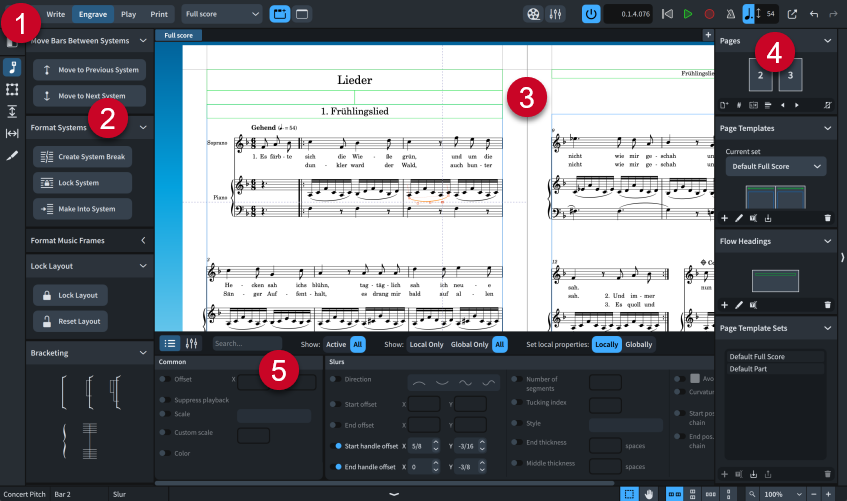The image size is (847, 501).
Task: Enable the Color property toggle
Action: (x=164, y=451)
